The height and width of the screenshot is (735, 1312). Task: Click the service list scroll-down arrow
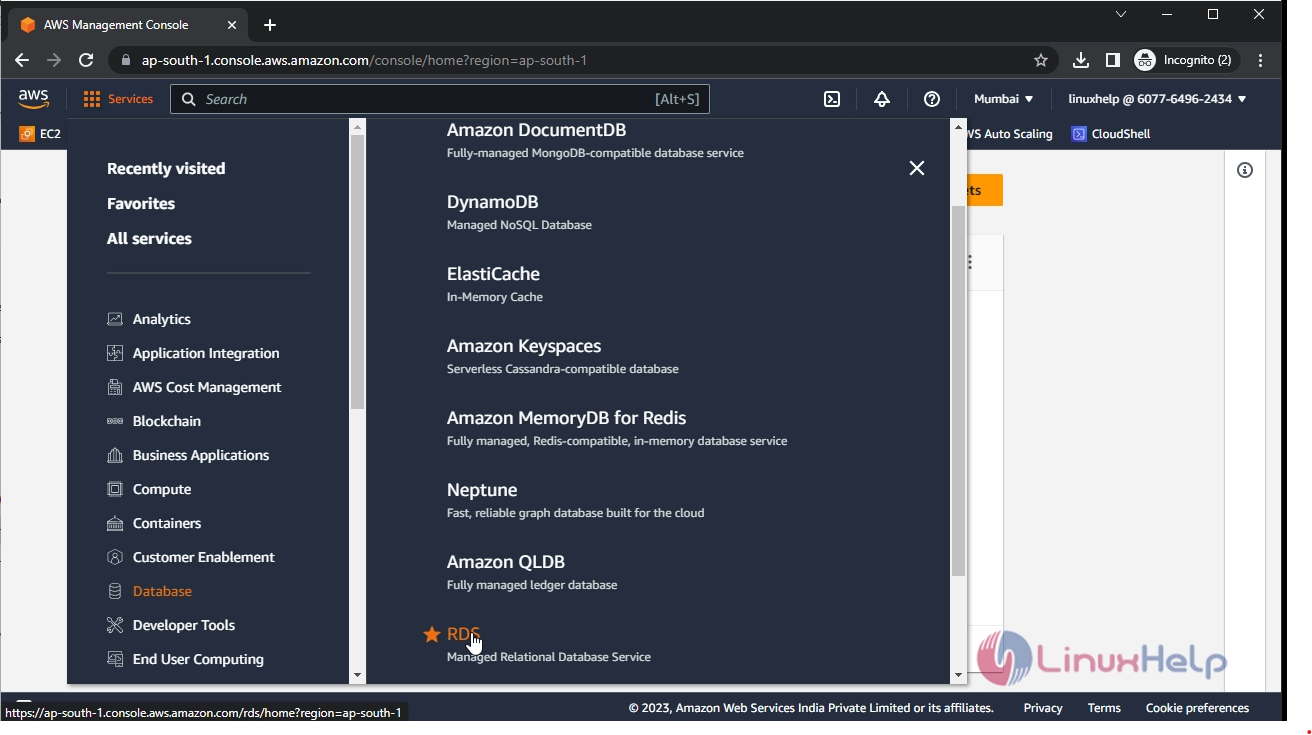958,676
